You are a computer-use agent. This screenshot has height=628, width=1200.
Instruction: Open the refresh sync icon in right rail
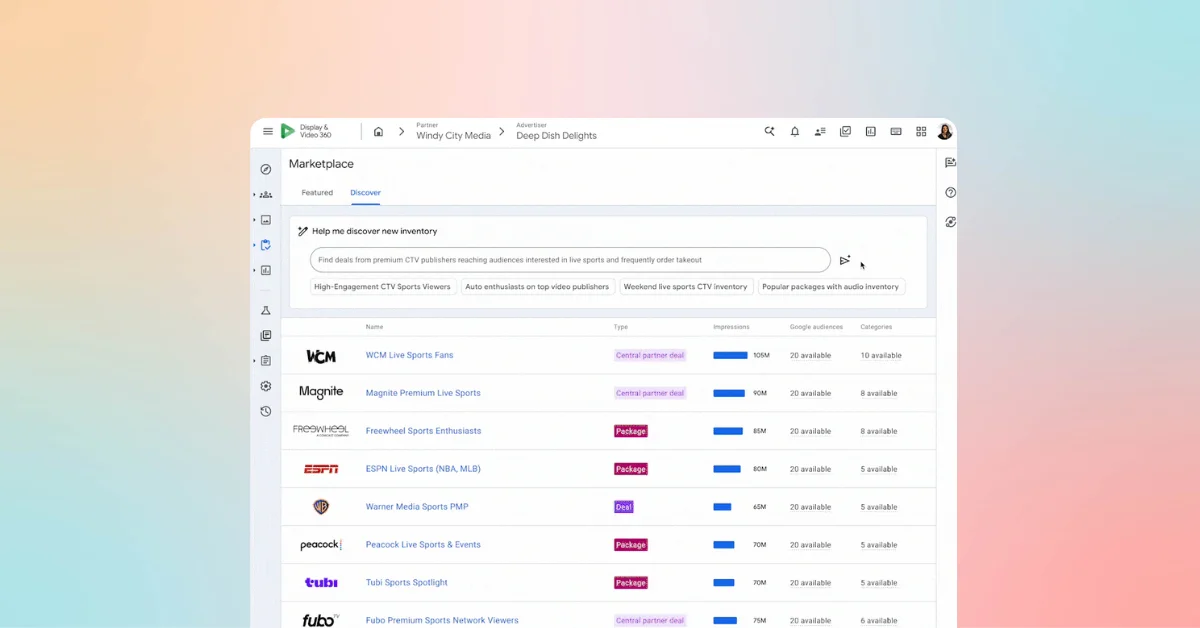[x=950, y=222]
